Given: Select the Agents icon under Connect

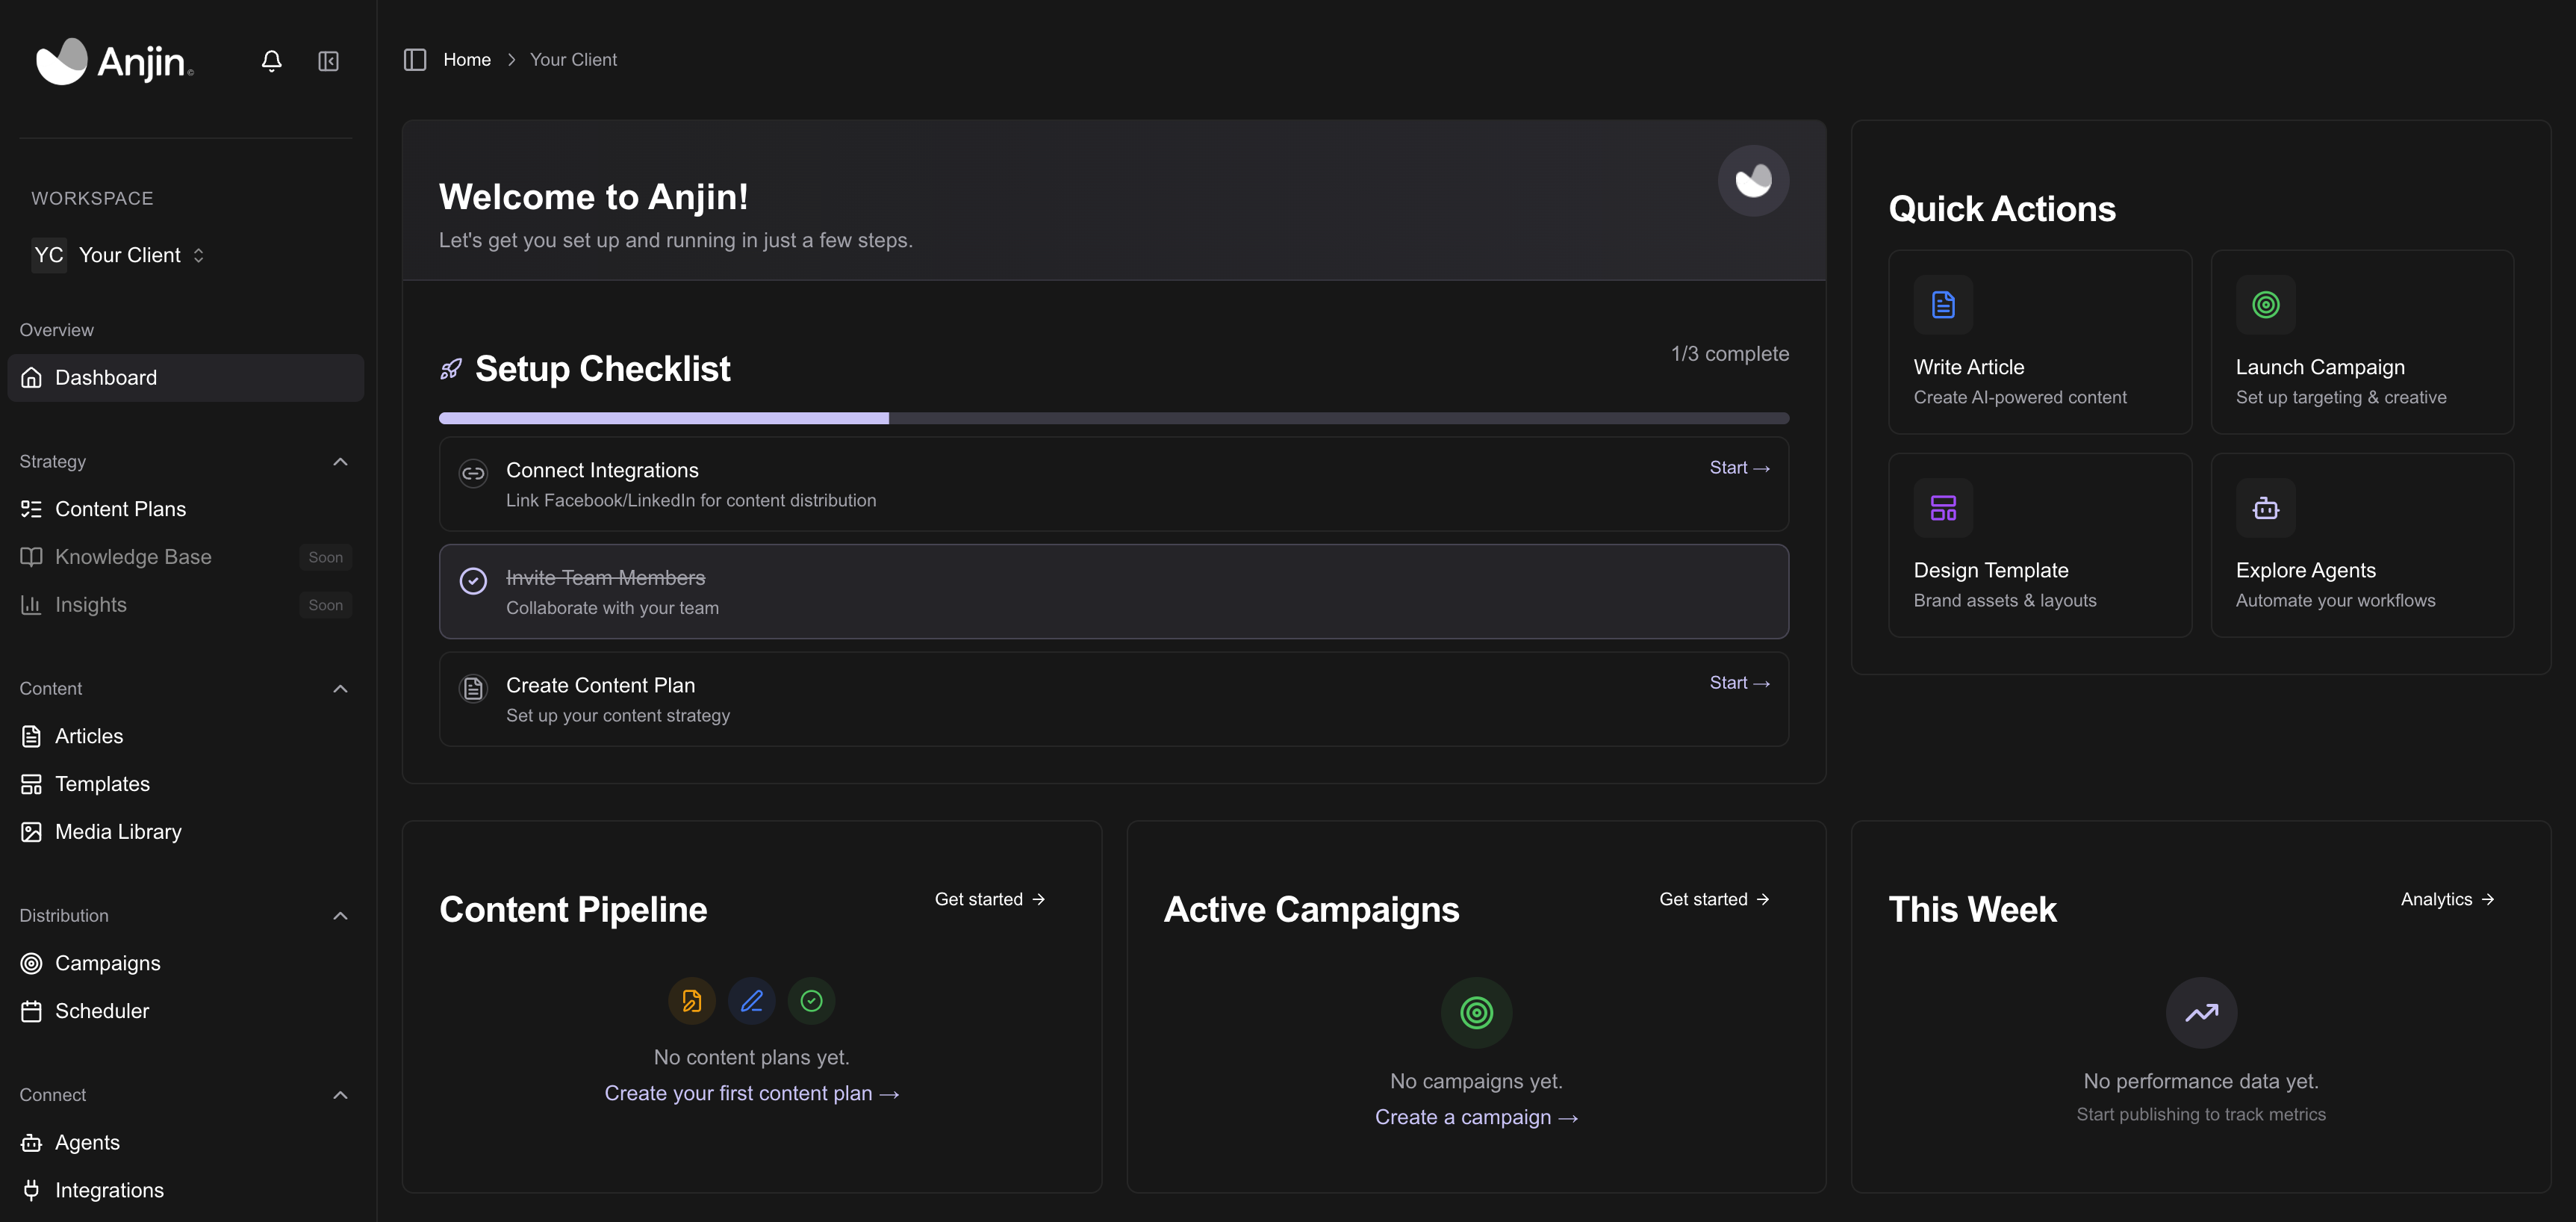Looking at the screenshot, I should (x=31, y=1142).
